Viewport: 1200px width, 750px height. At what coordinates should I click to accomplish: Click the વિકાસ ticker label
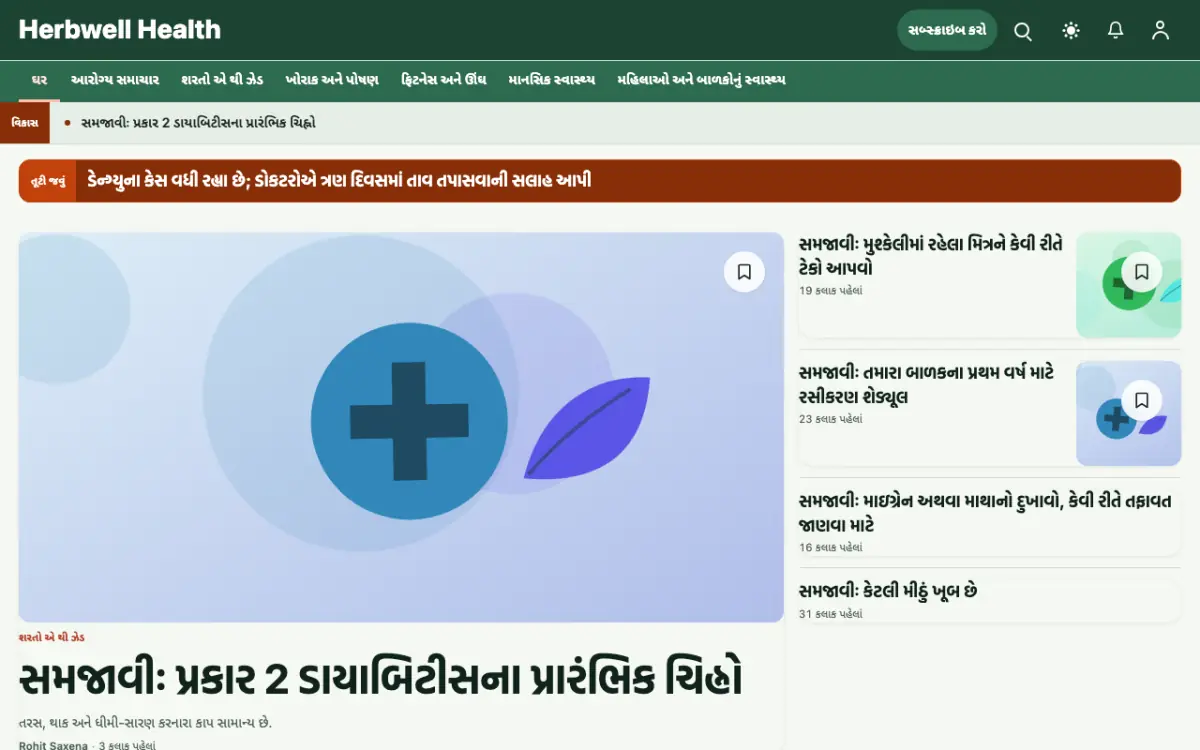tap(25, 123)
